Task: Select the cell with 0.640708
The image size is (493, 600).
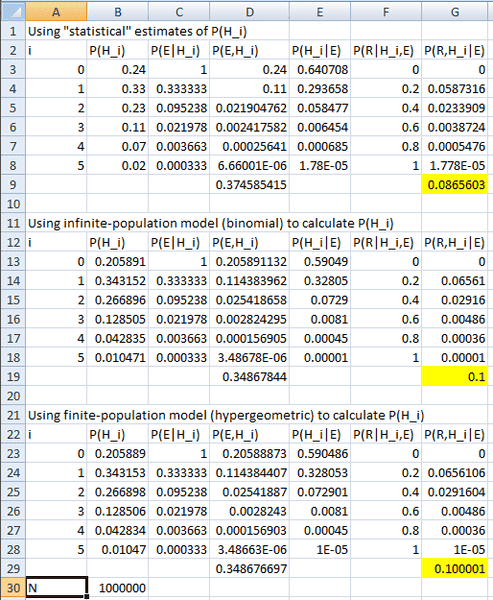Action: [320, 69]
